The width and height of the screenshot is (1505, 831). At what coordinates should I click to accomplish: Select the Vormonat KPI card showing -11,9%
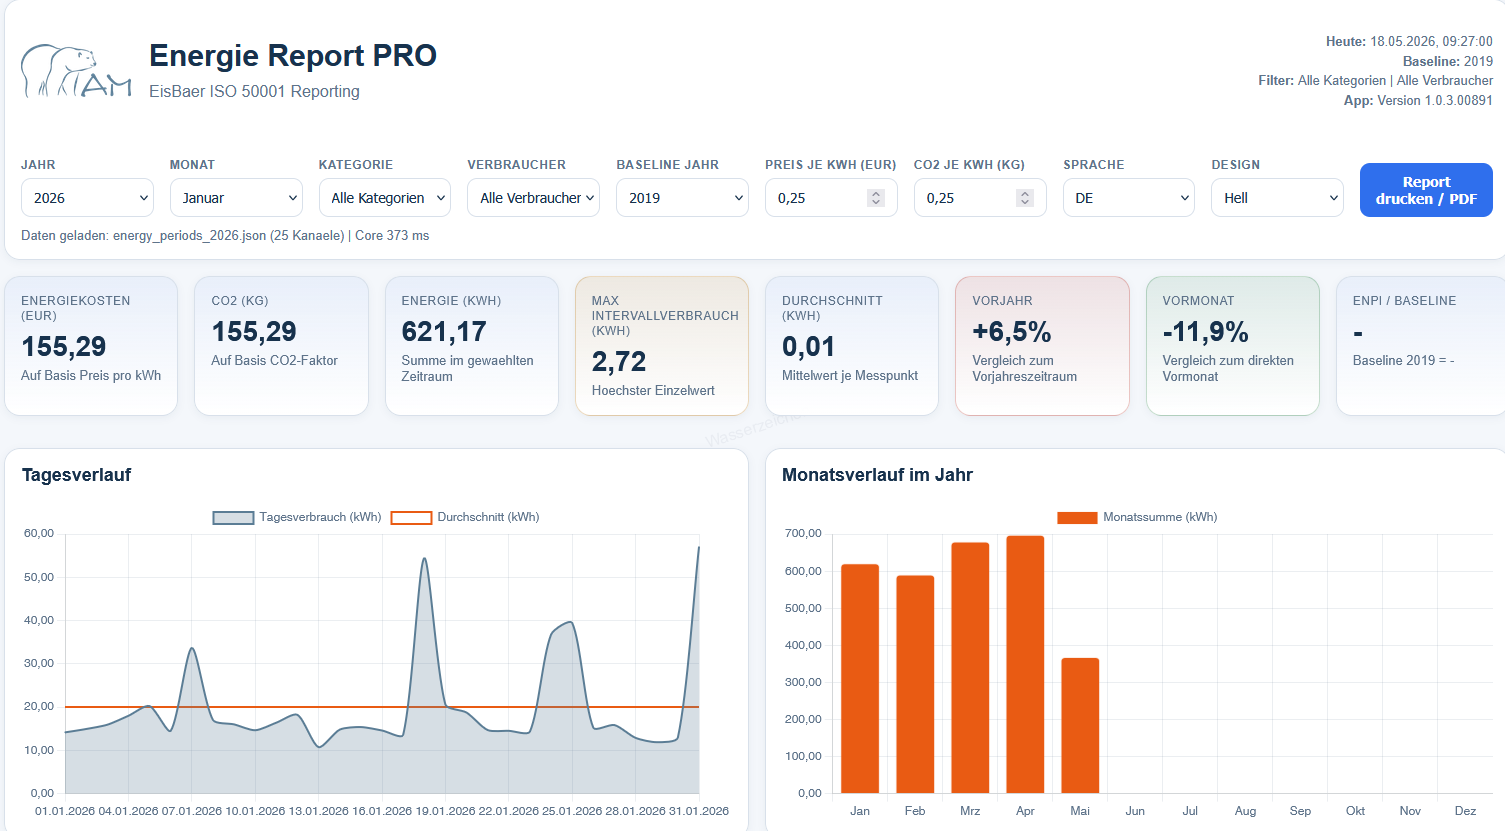[1233, 346]
